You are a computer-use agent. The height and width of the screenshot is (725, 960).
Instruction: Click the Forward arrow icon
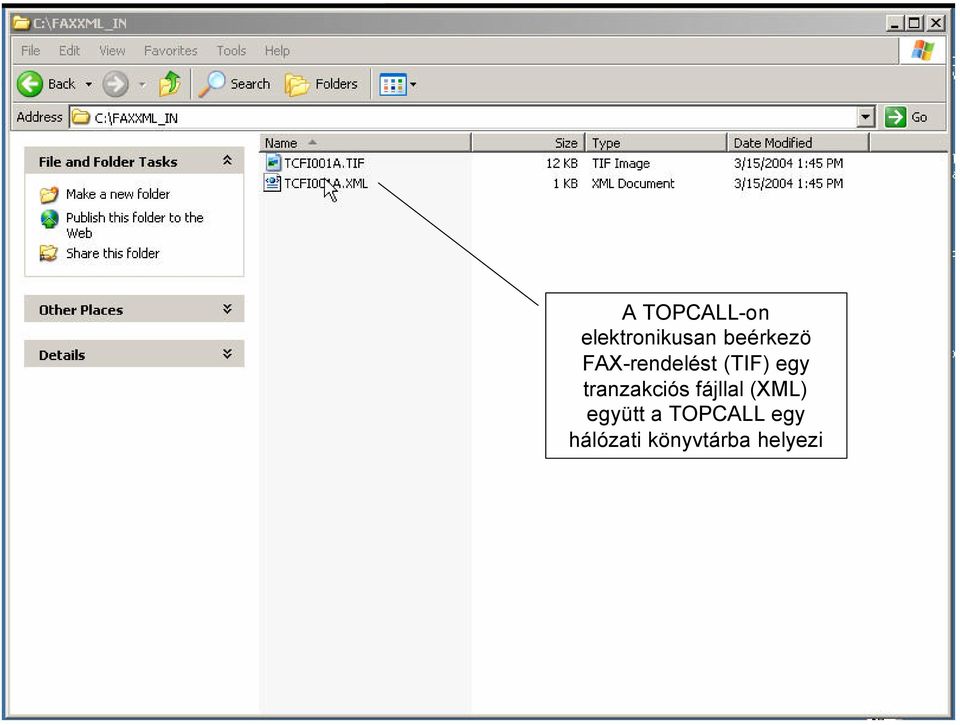[x=115, y=84]
